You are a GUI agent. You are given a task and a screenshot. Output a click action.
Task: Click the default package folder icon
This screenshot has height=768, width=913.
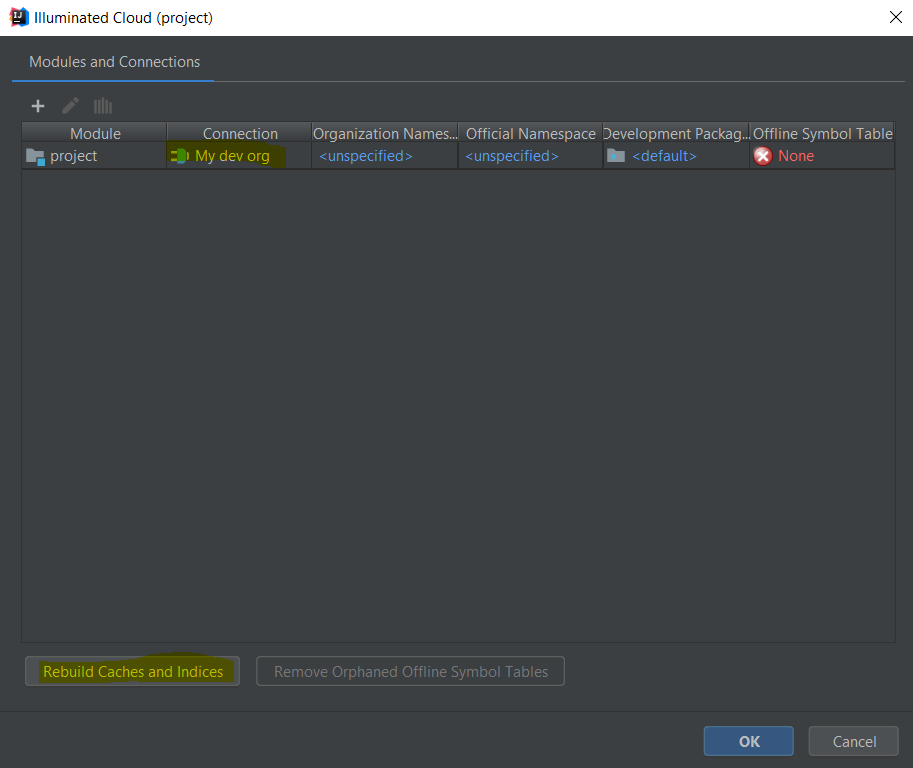pos(616,156)
